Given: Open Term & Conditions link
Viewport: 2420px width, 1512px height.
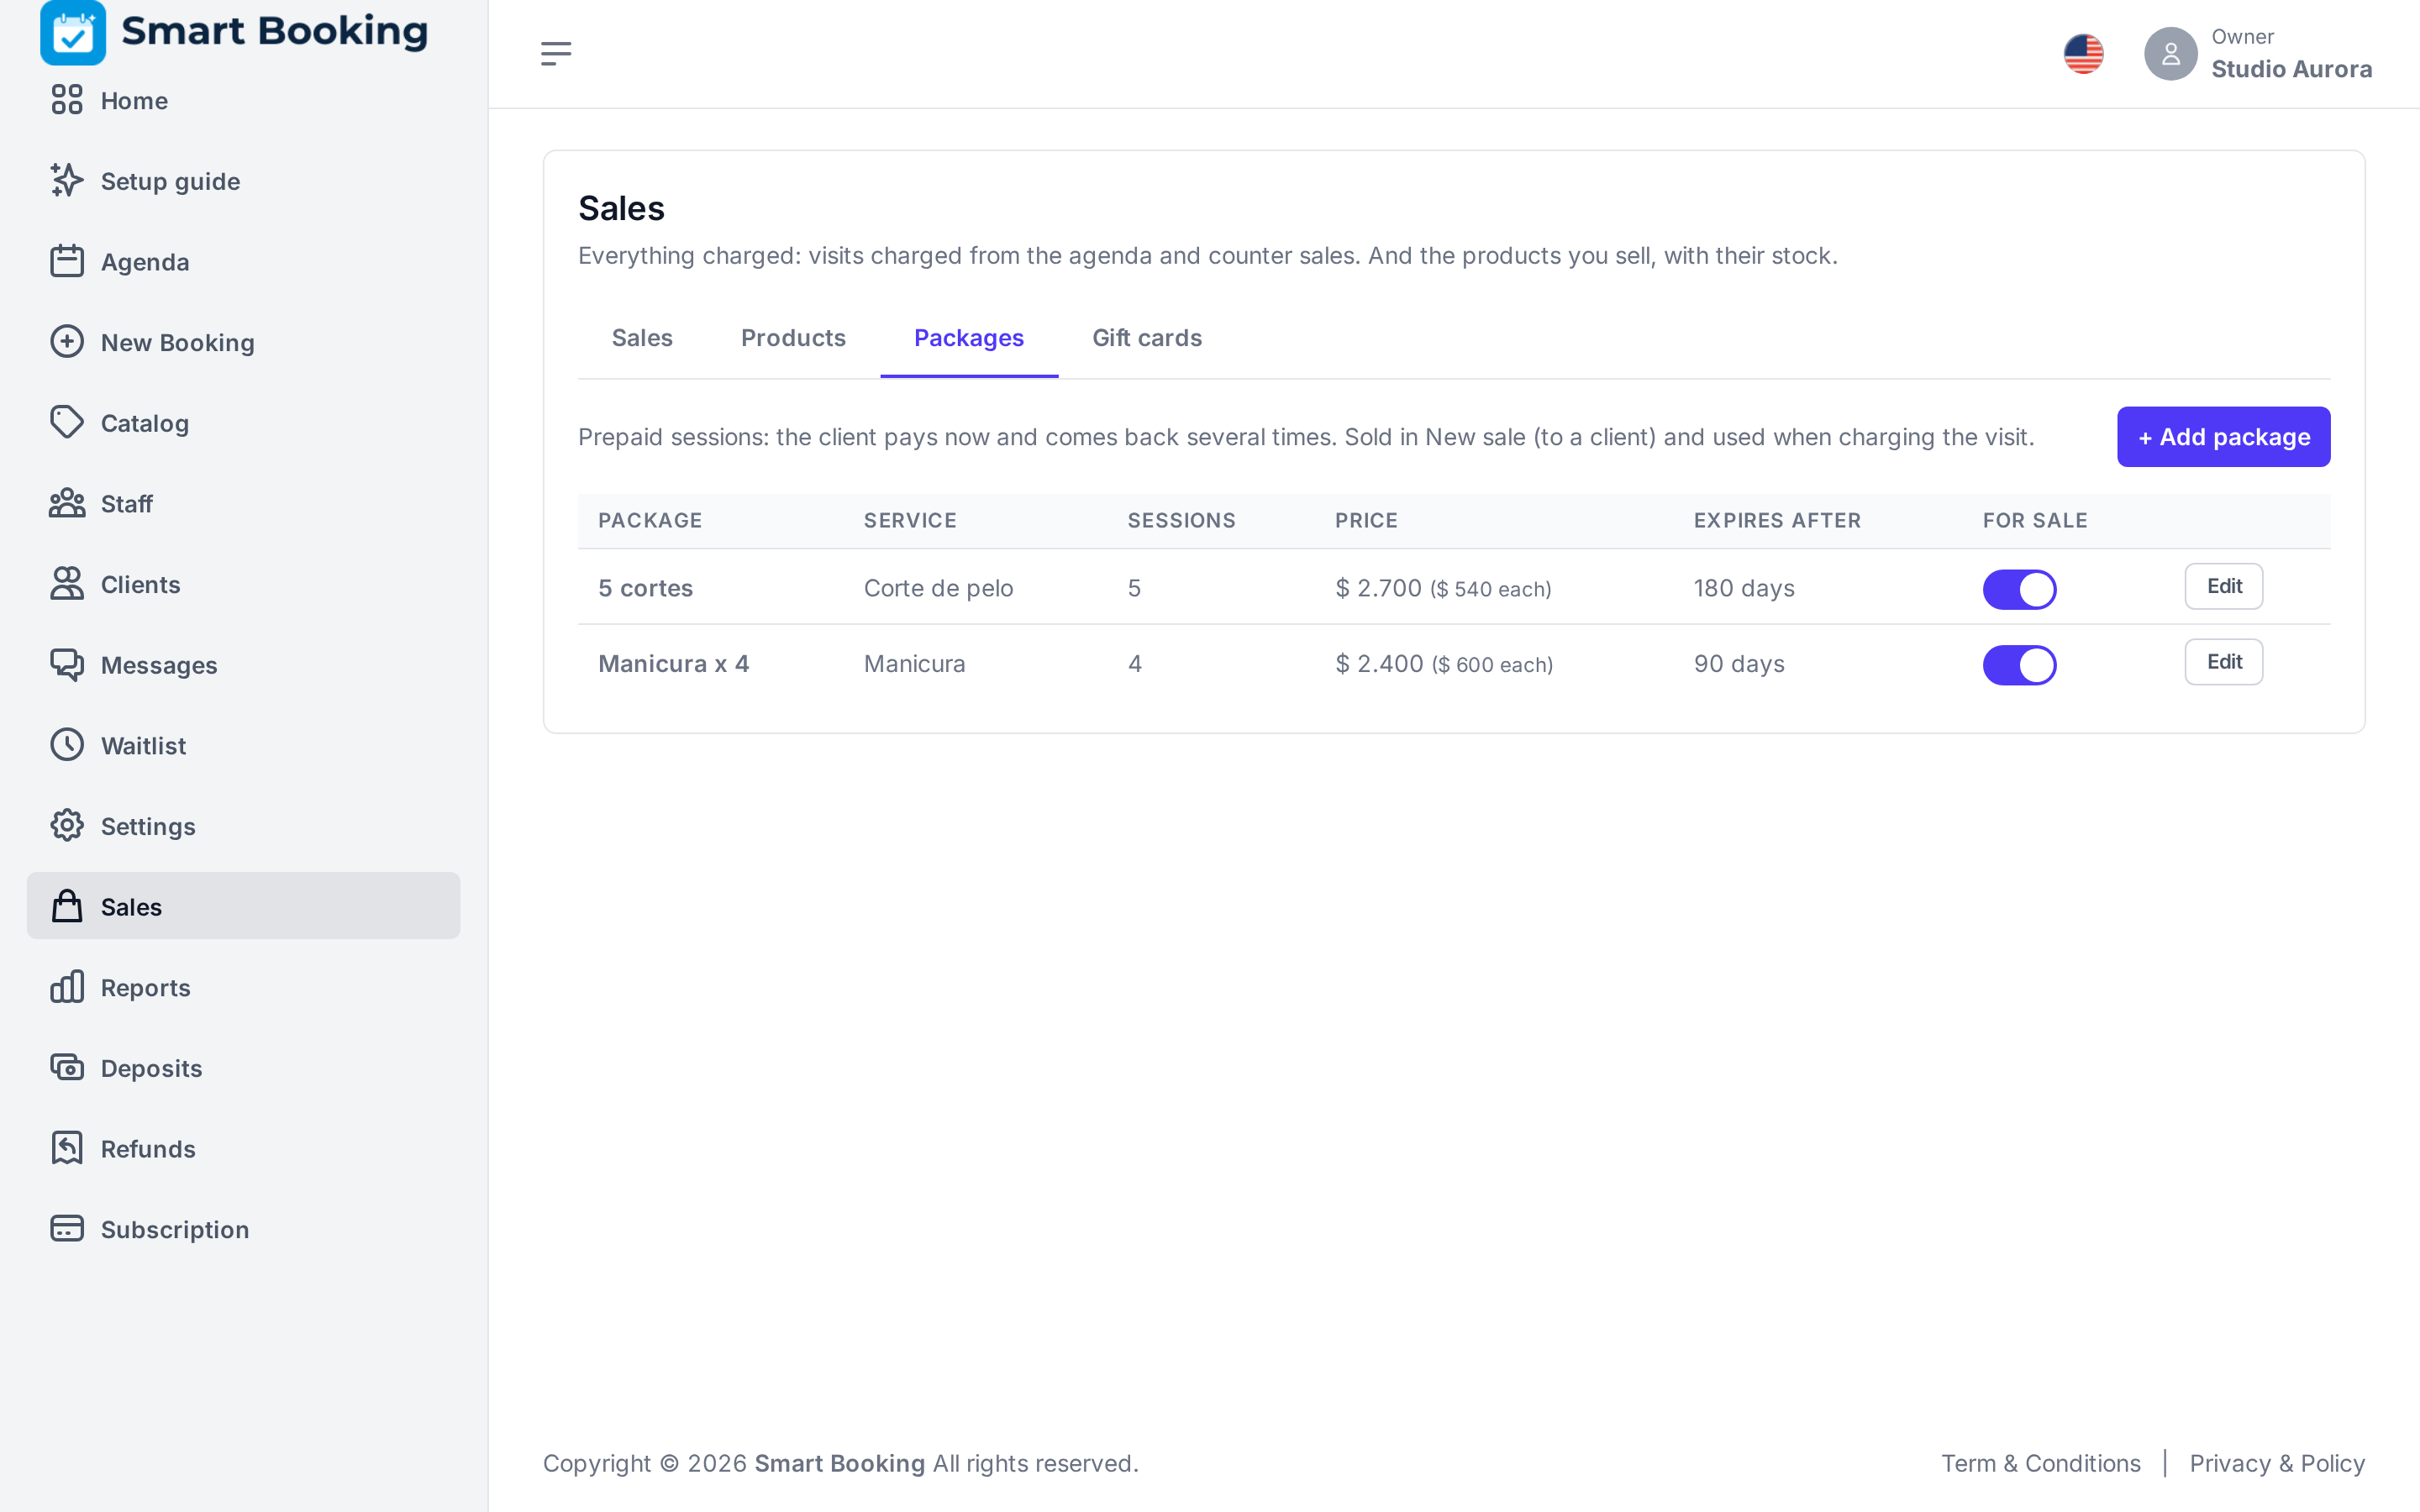Looking at the screenshot, I should click(2040, 1463).
